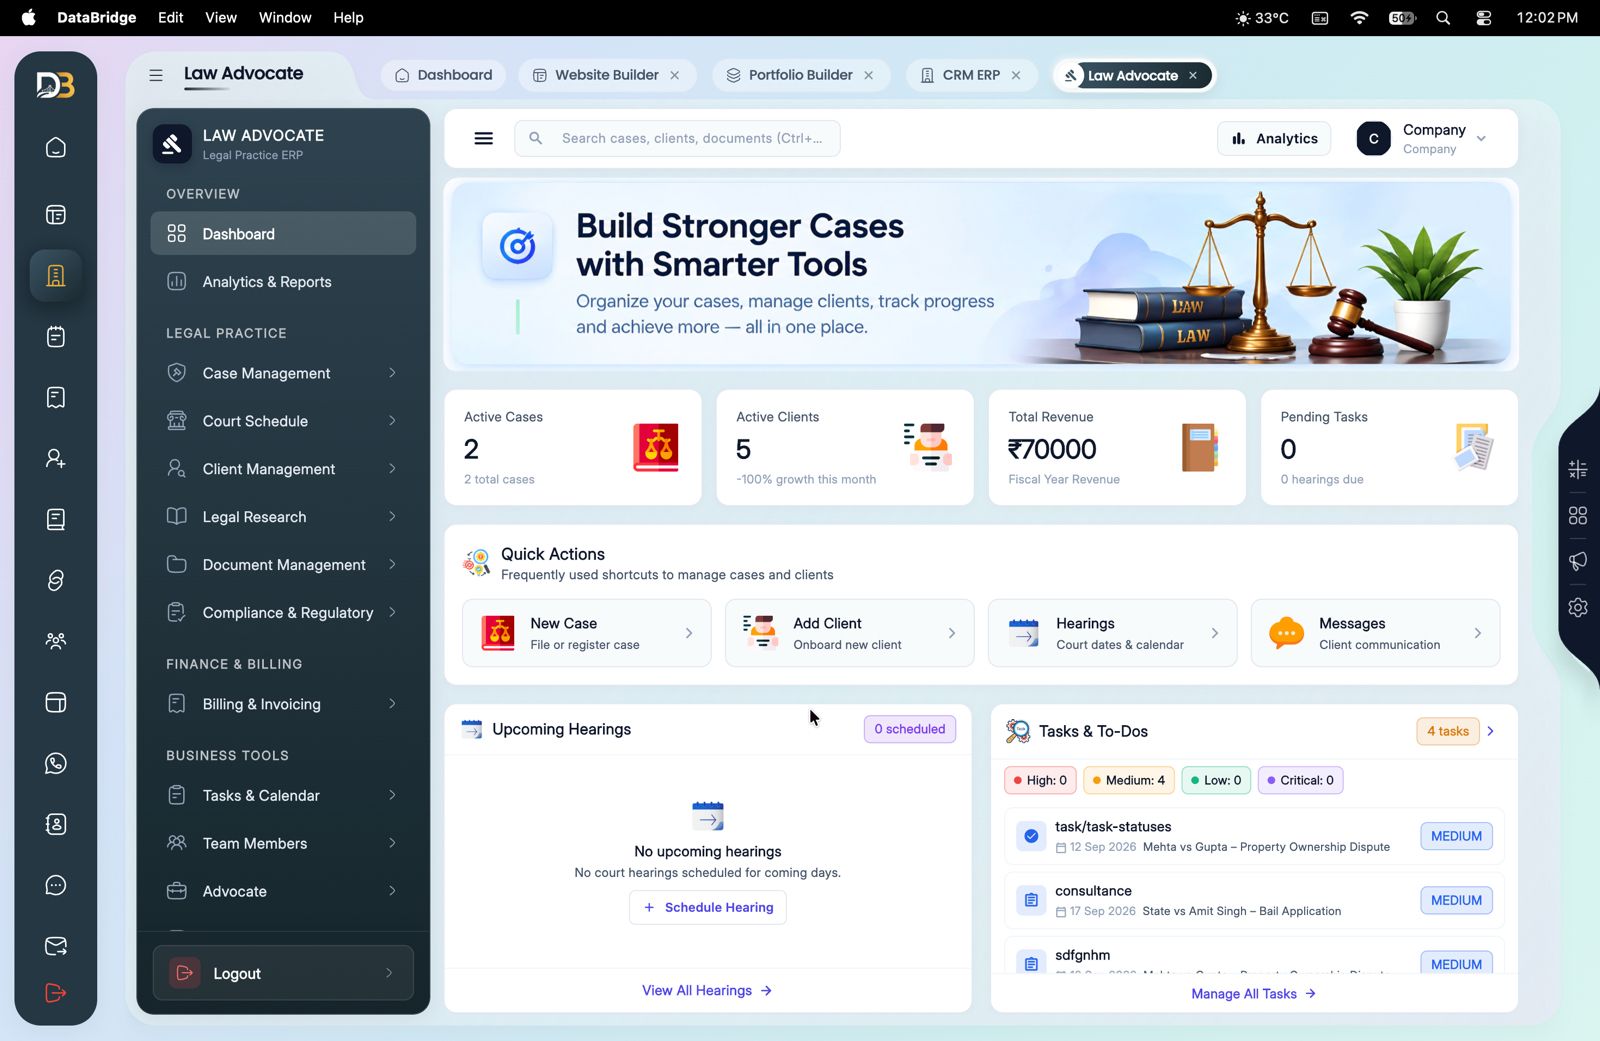Filter tasks by High: 0

pyautogui.click(x=1040, y=780)
